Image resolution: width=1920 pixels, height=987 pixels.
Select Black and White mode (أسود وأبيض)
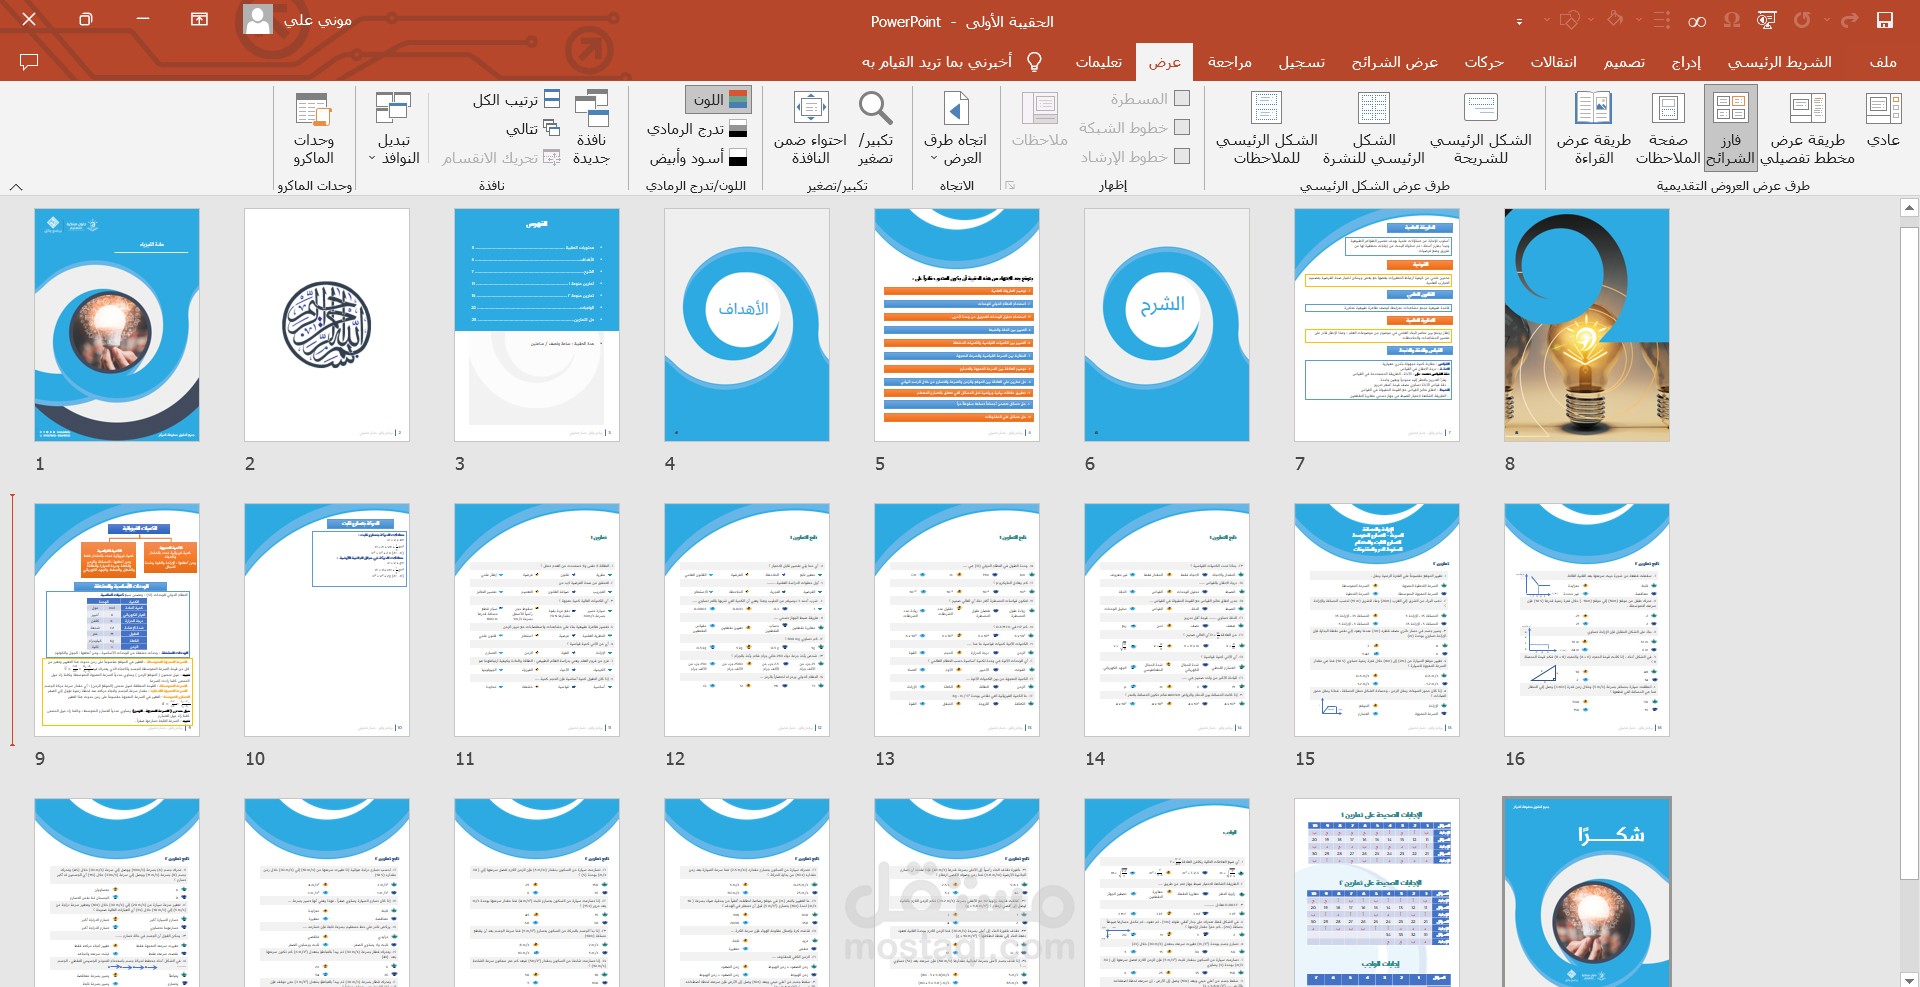[x=699, y=157]
